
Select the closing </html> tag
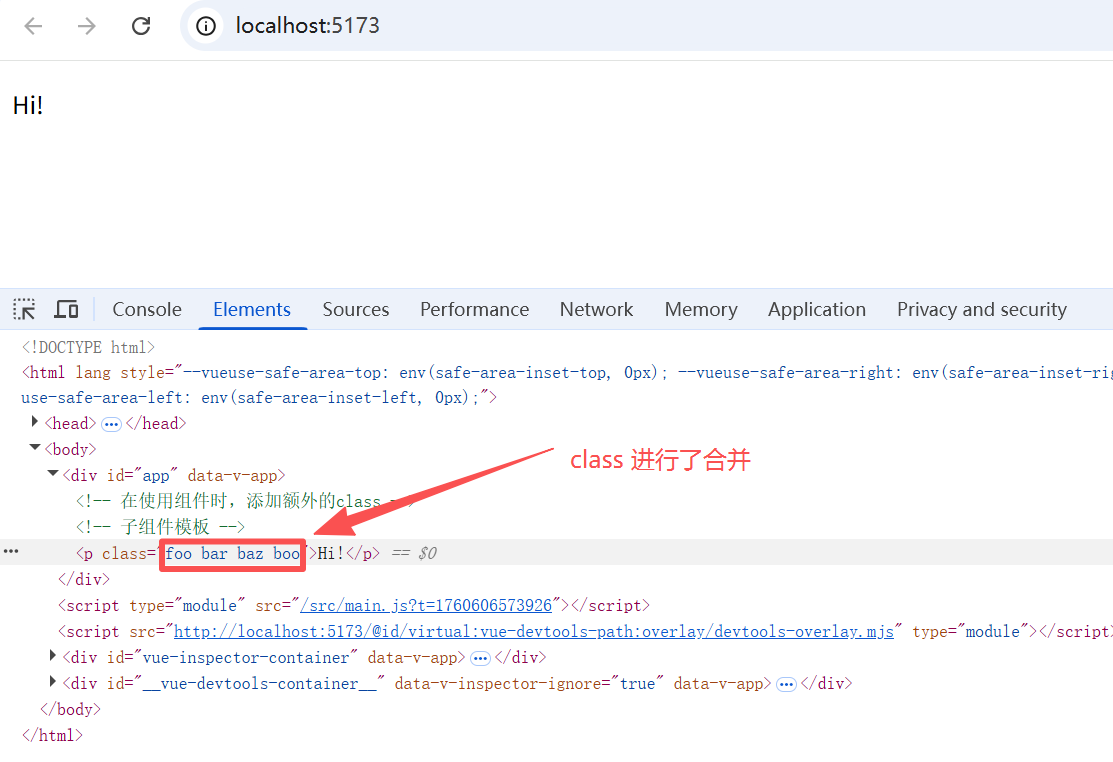coord(53,736)
